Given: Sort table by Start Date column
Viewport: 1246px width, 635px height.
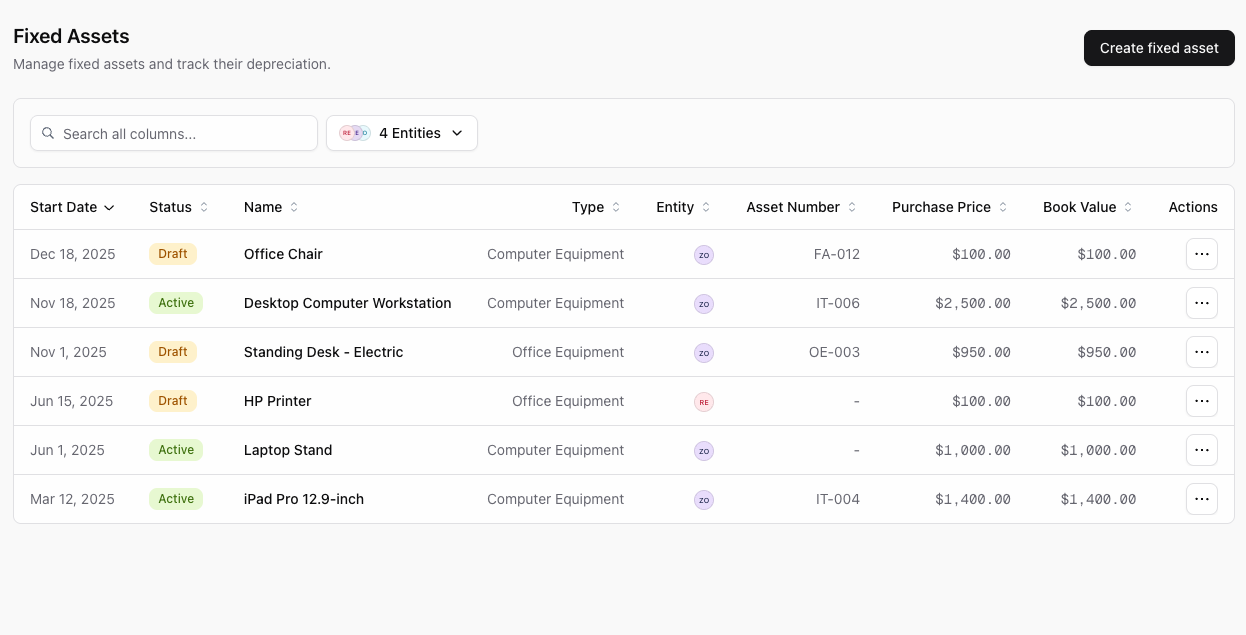Looking at the screenshot, I should (72, 207).
